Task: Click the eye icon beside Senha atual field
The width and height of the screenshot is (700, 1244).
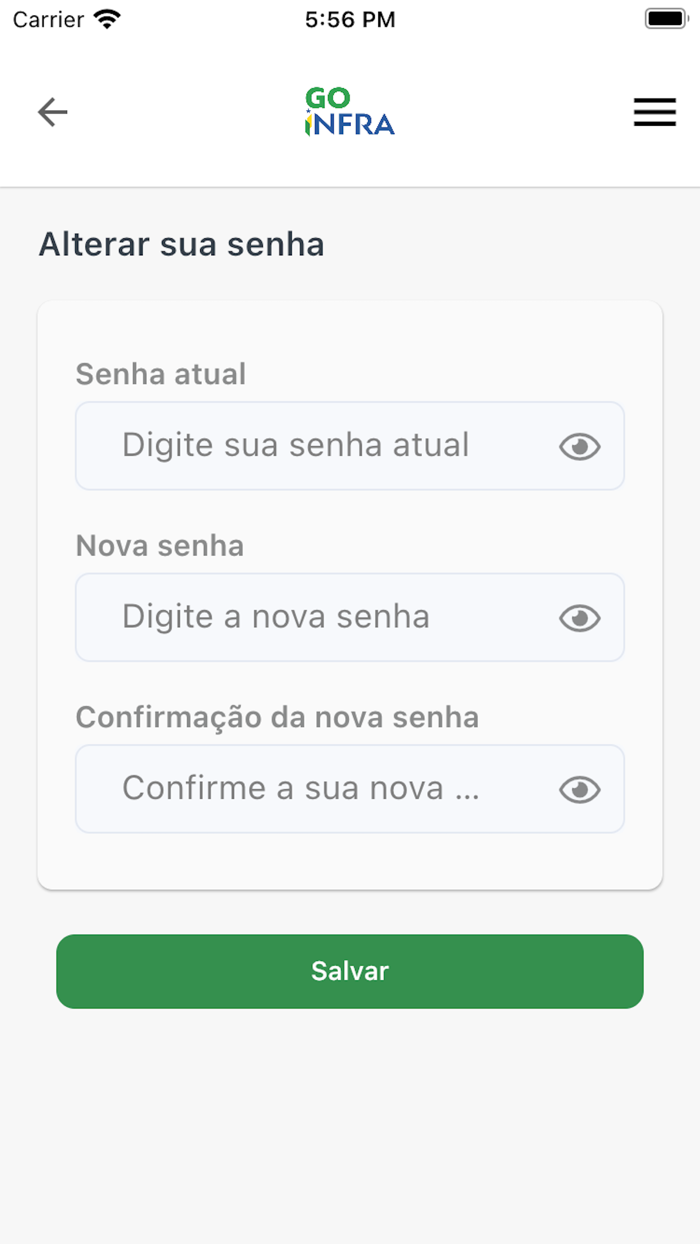Action: pos(580,446)
